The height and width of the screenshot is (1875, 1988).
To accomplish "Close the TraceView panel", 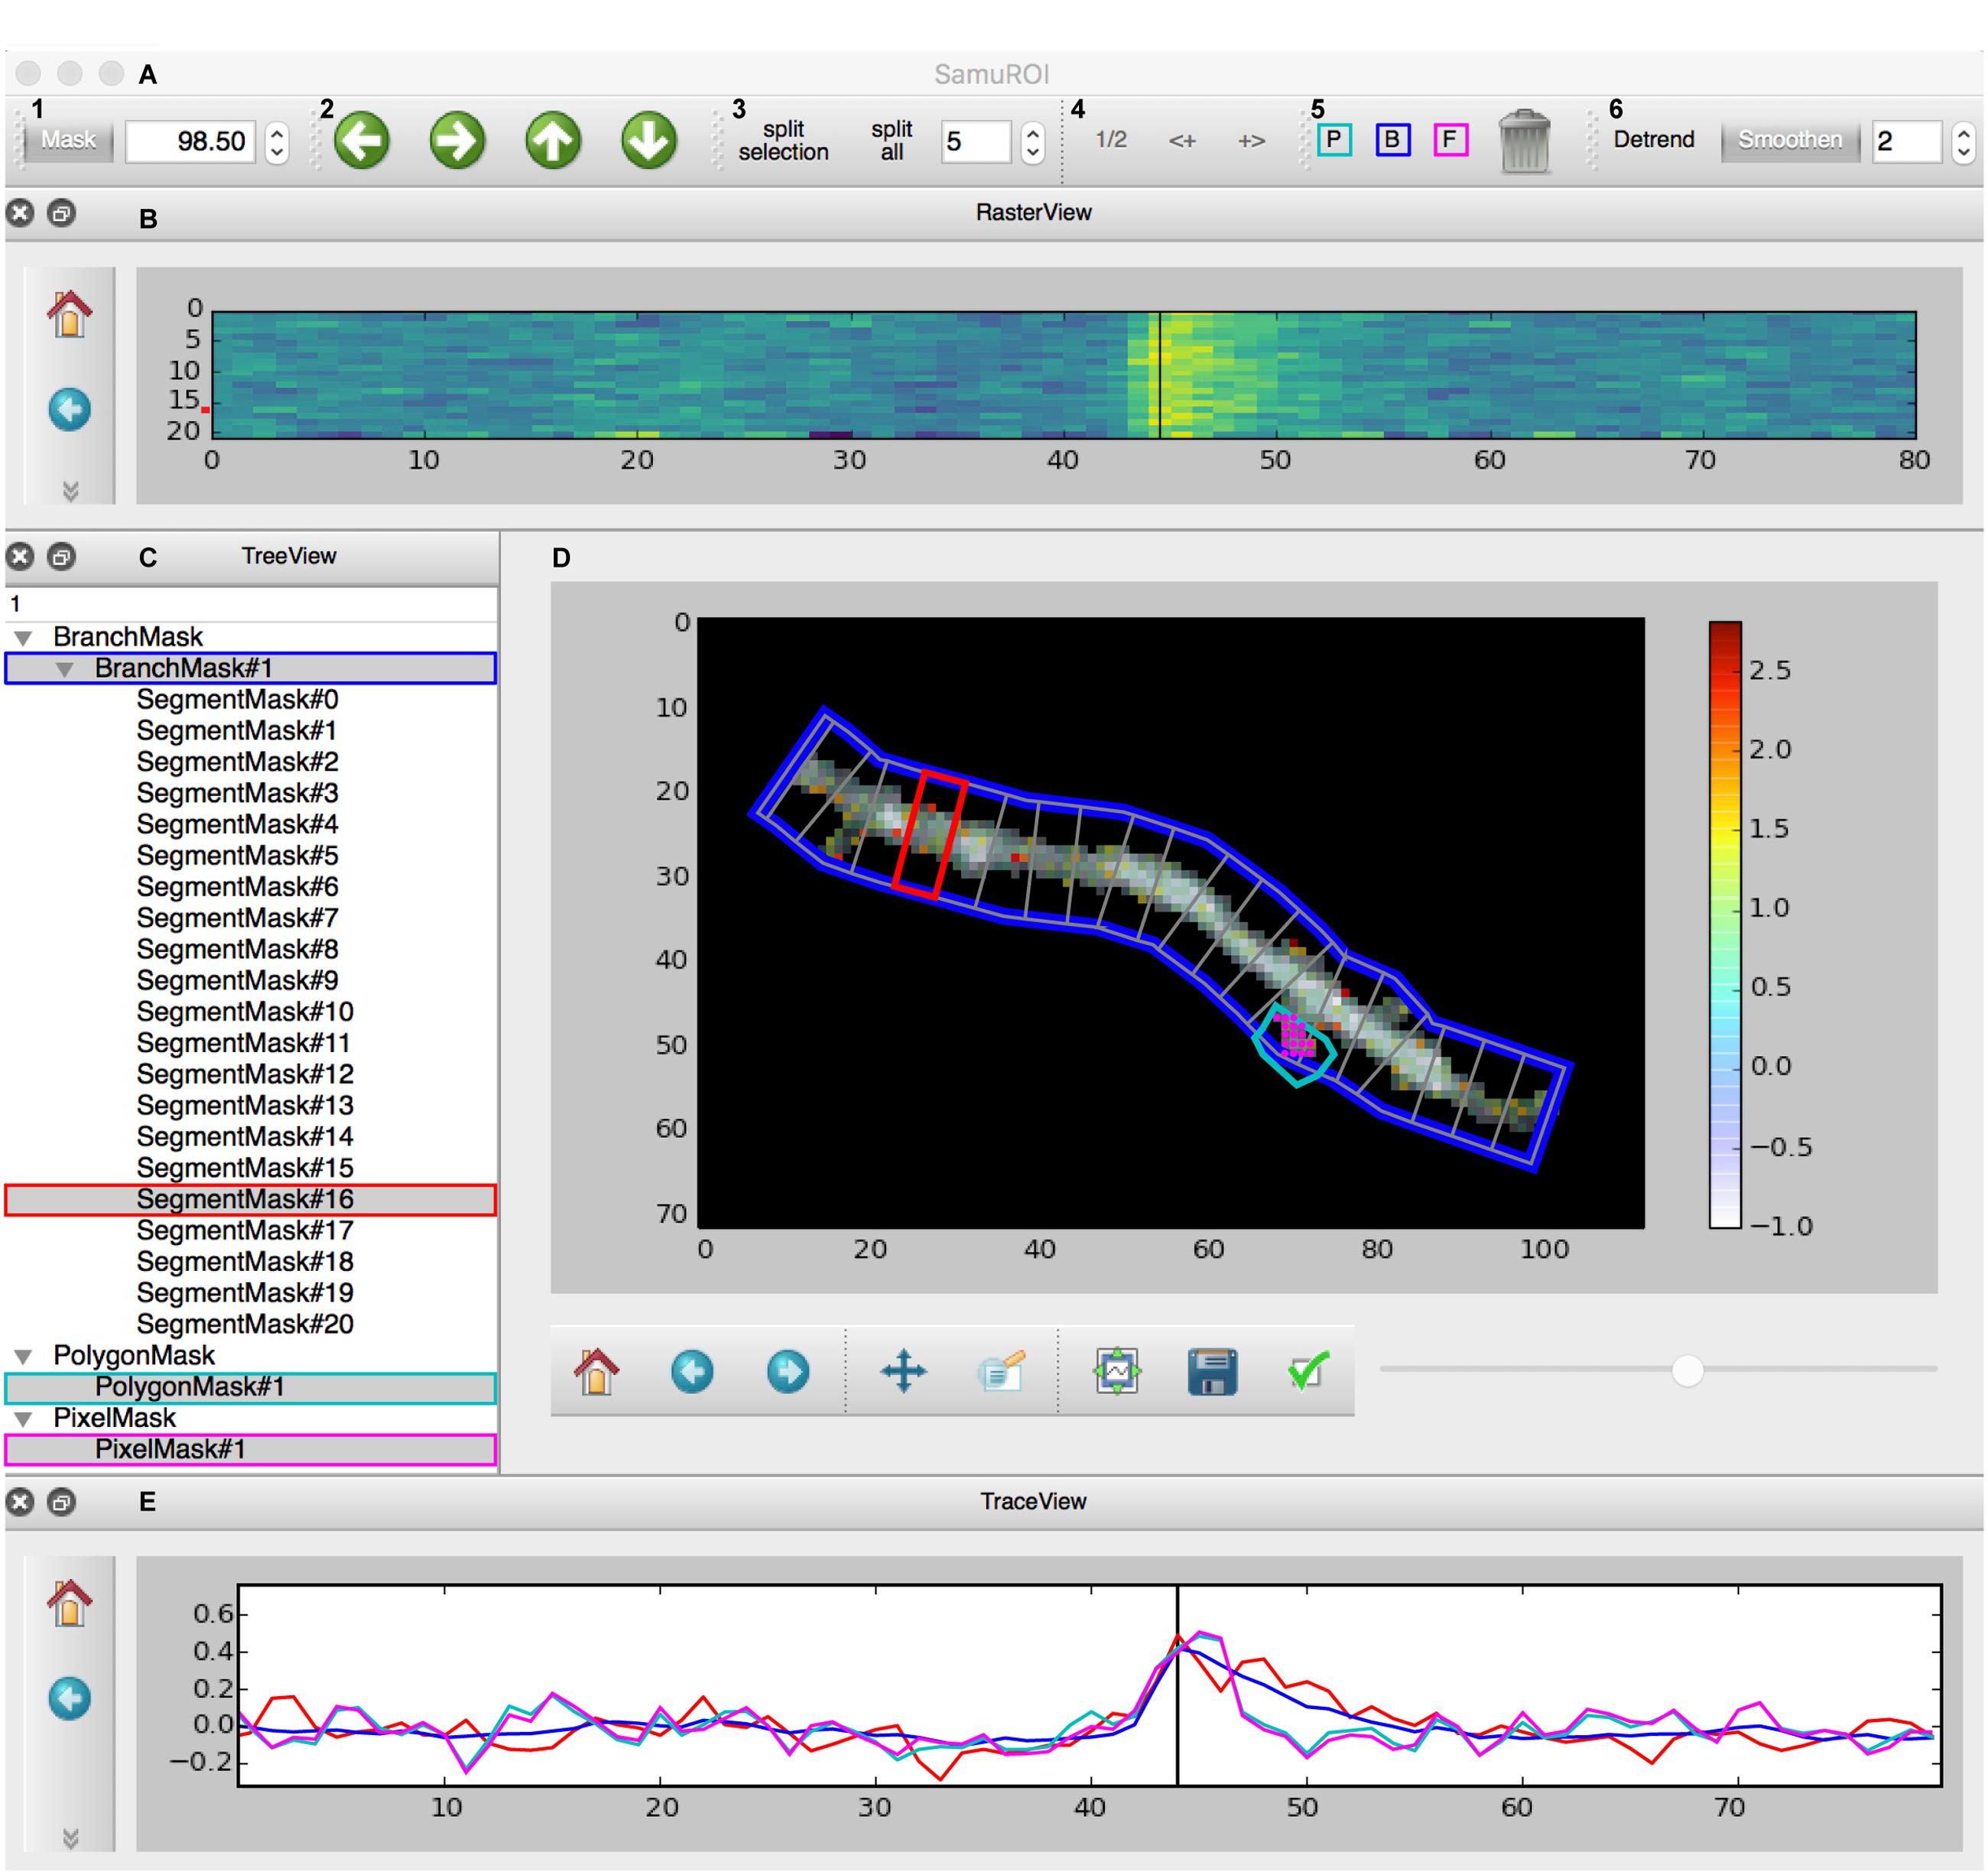I will click(20, 1502).
